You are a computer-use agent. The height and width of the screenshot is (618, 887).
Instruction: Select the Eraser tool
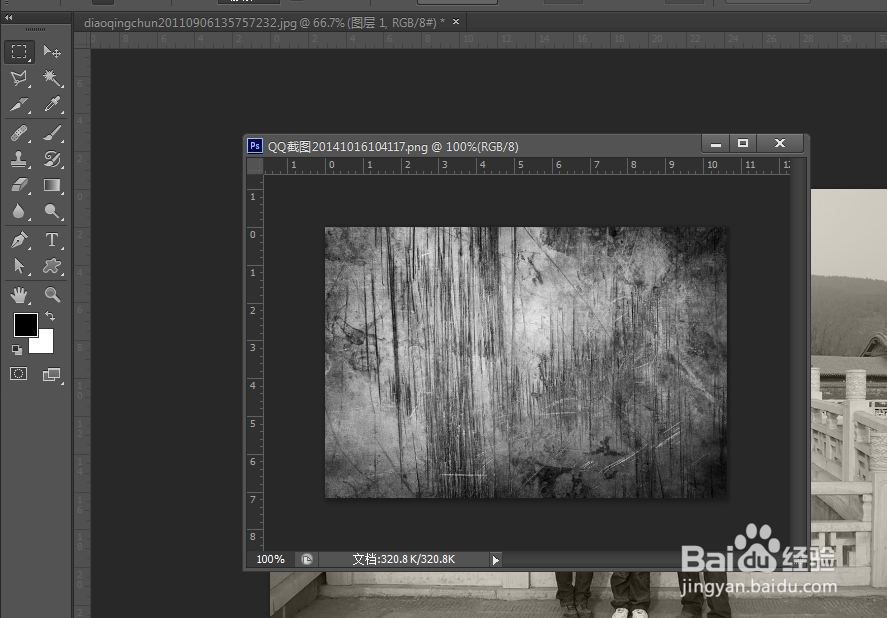[19, 185]
